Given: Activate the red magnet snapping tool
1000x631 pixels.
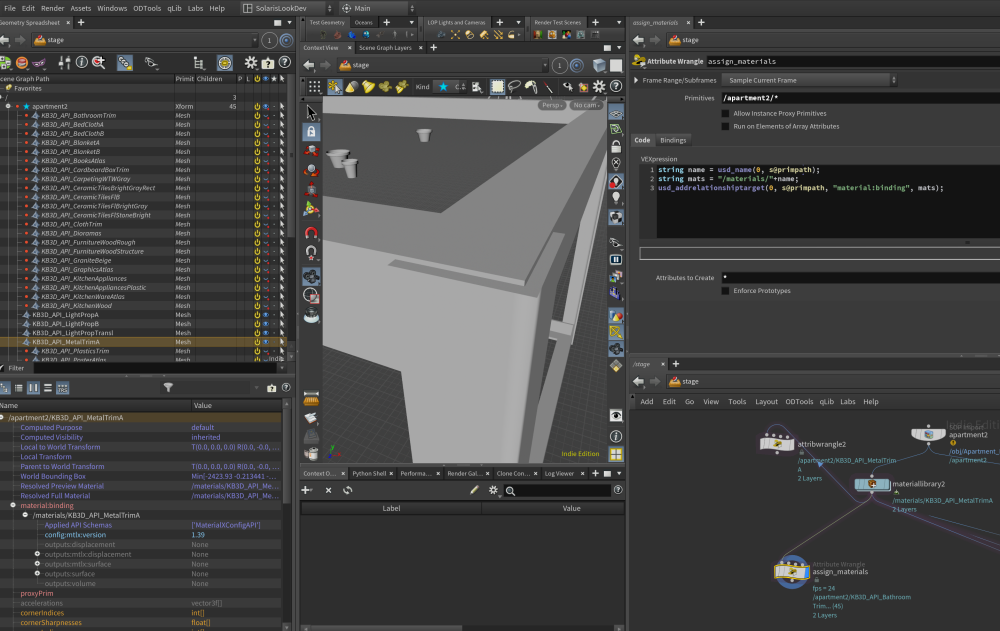Looking at the screenshot, I should click(x=311, y=233).
